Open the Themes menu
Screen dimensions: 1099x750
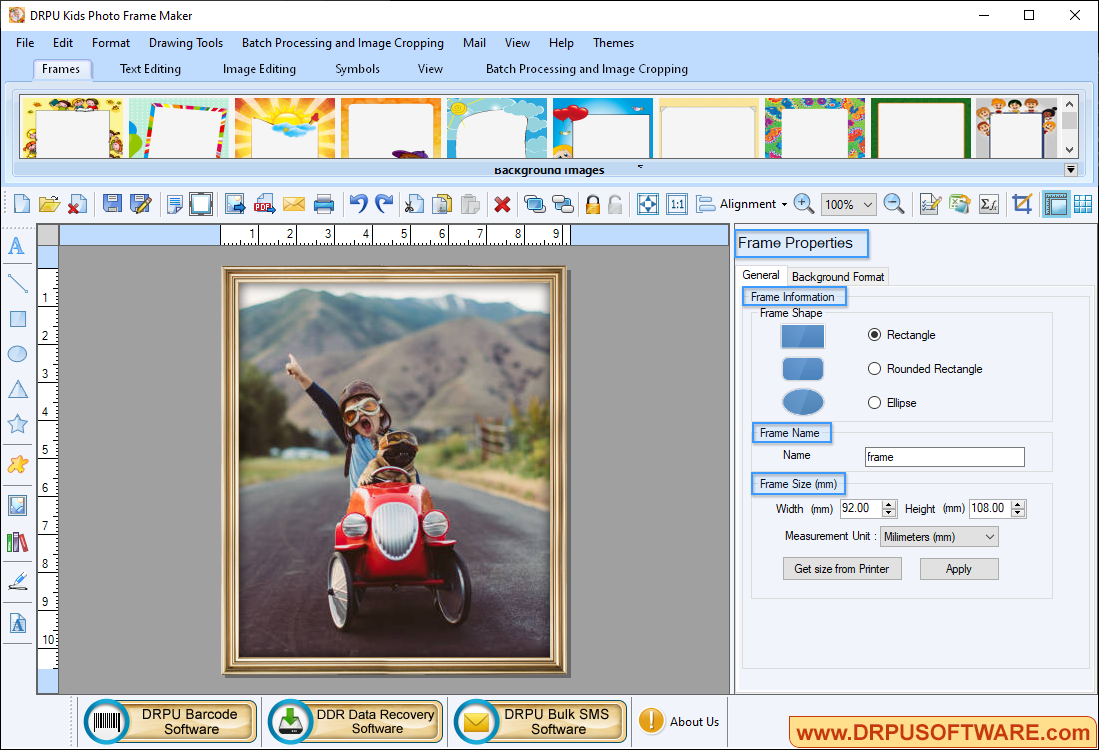pyautogui.click(x=613, y=43)
